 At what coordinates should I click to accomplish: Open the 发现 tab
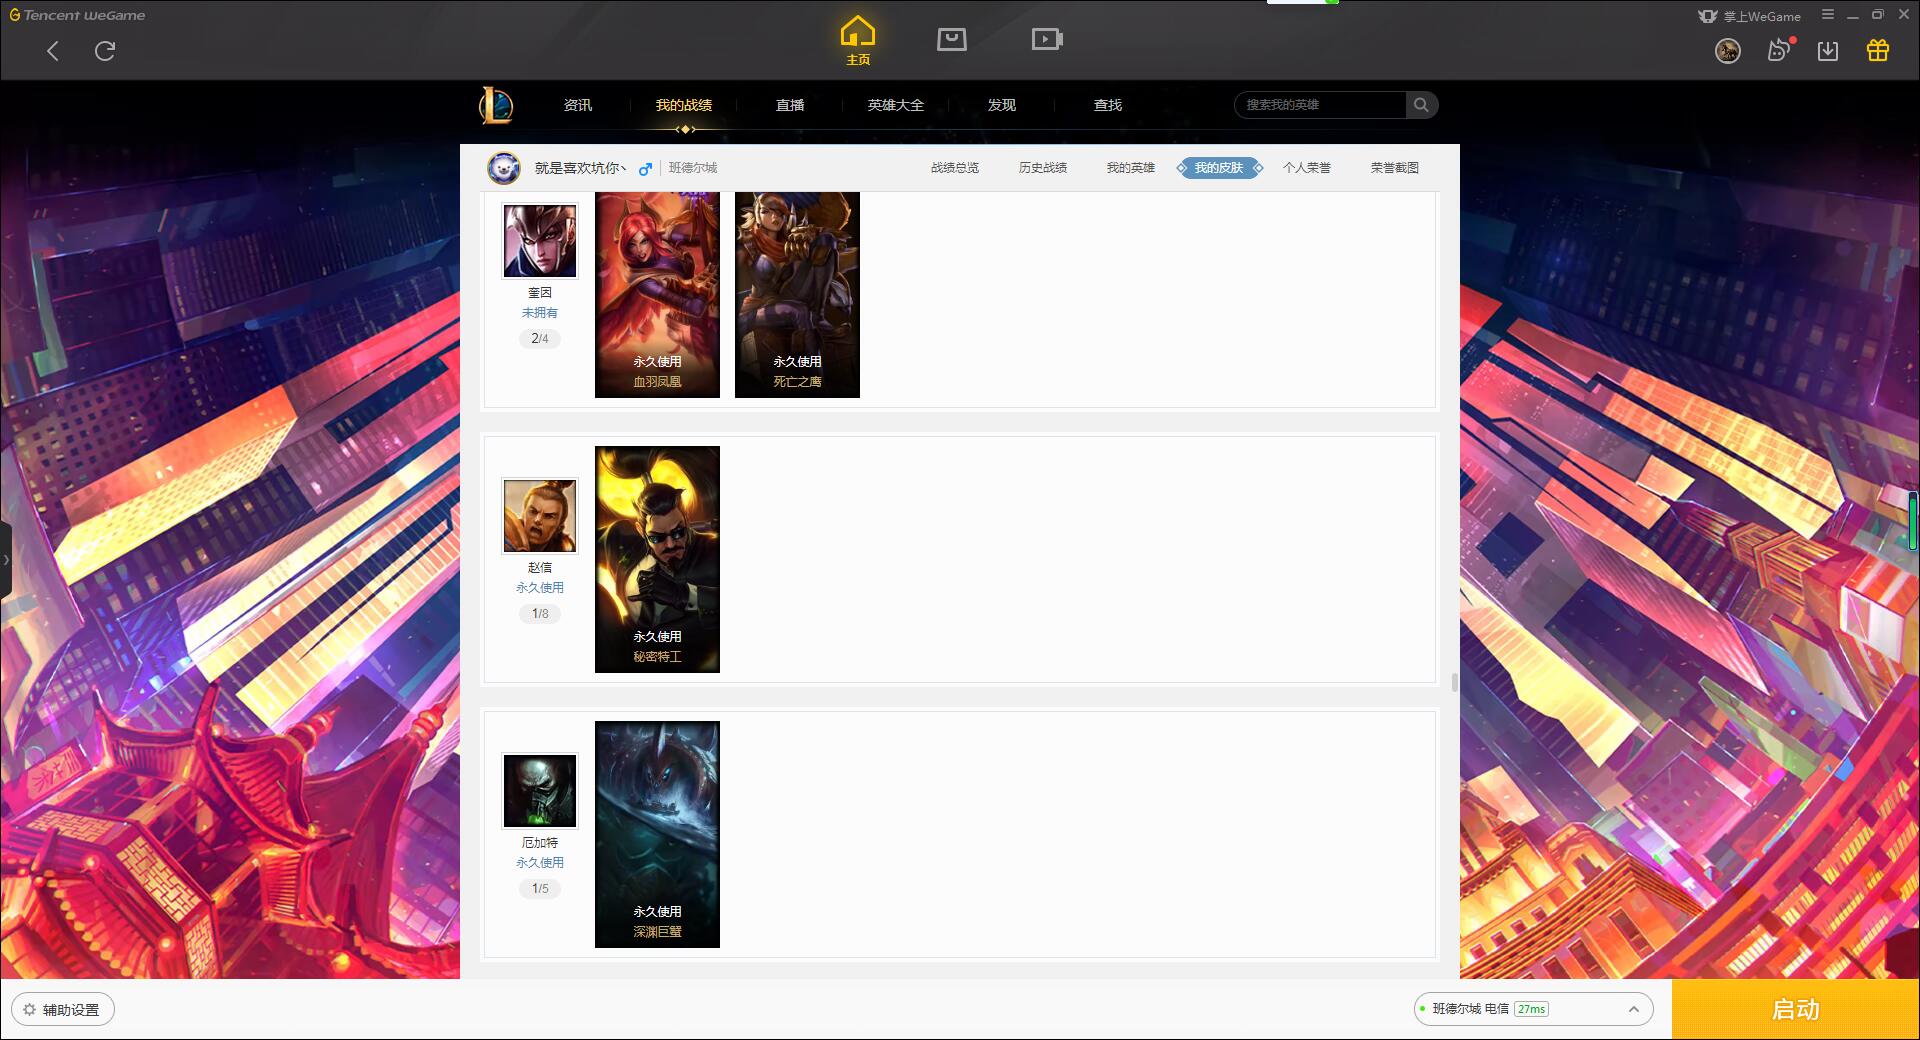pos(1002,105)
